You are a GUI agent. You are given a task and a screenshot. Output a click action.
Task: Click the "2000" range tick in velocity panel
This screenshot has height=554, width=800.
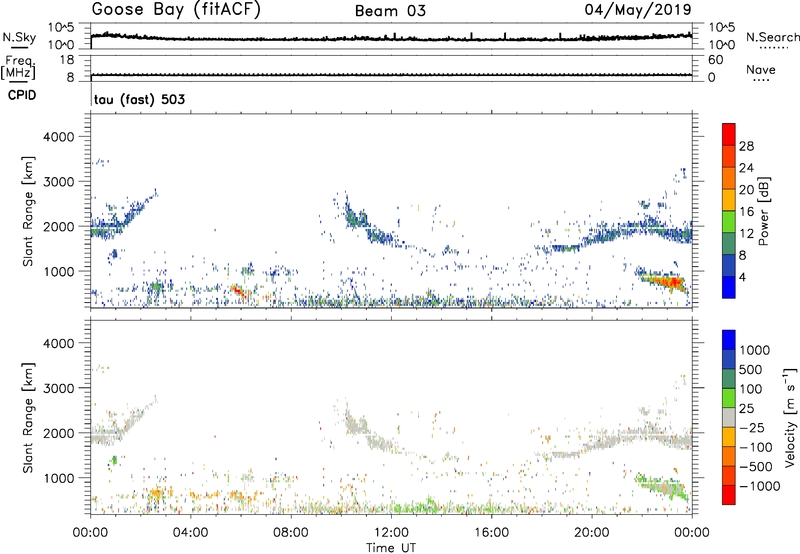(58, 433)
